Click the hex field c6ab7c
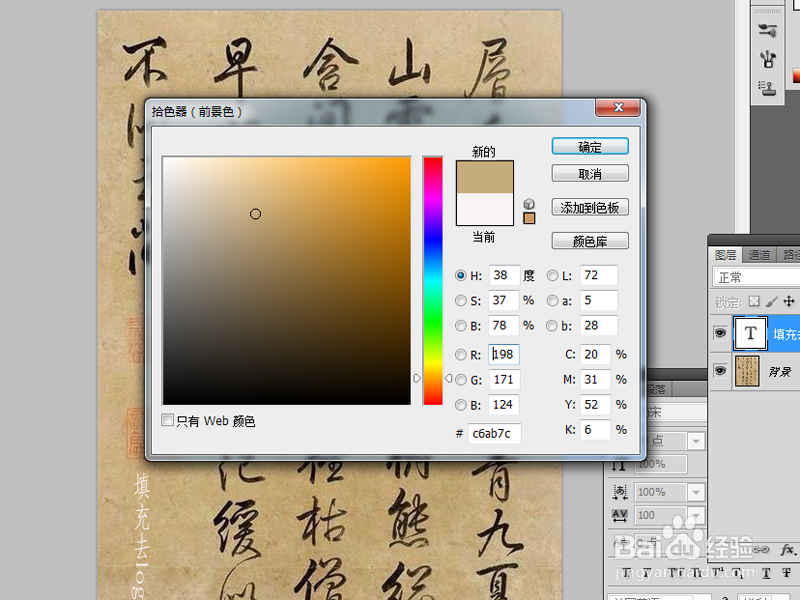Viewport: 800px width, 600px height. pos(494,433)
